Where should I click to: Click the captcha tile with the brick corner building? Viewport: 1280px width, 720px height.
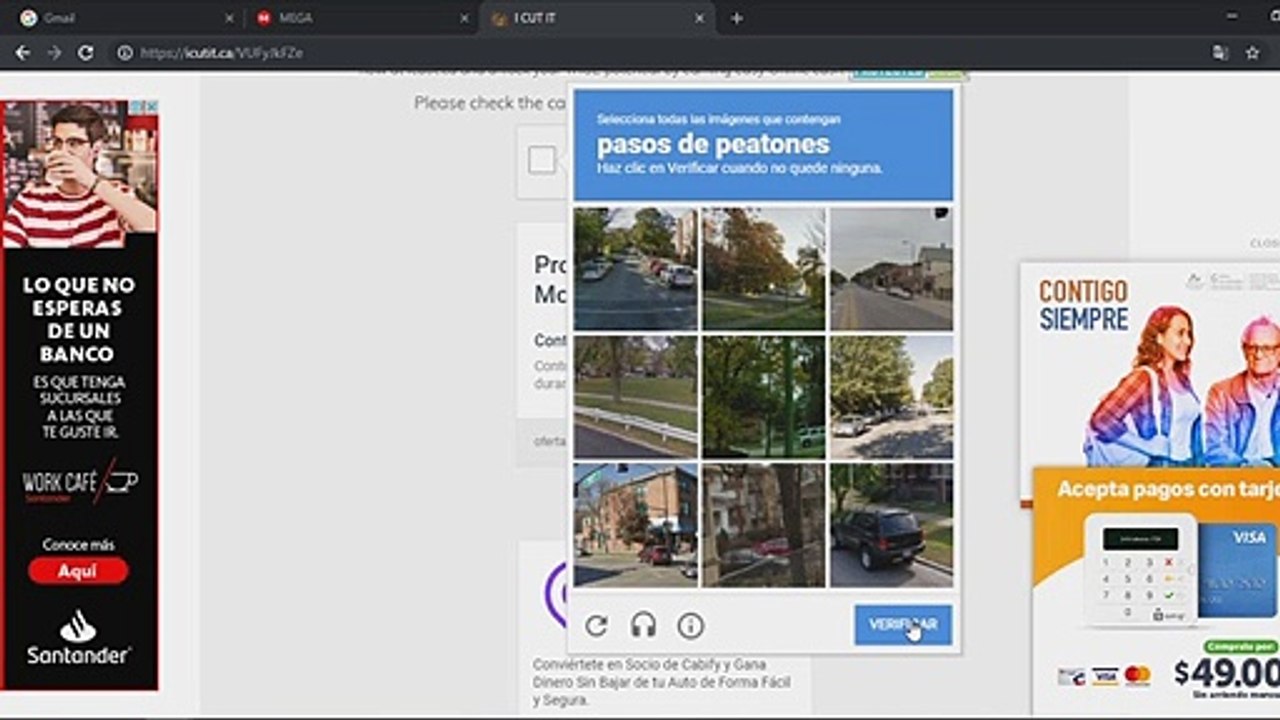pyautogui.click(x=635, y=525)
